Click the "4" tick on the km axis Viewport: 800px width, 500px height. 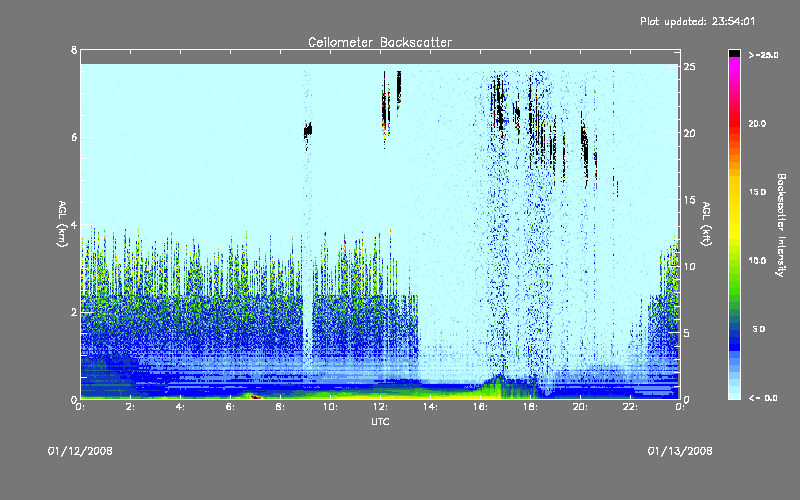point(74,225)
